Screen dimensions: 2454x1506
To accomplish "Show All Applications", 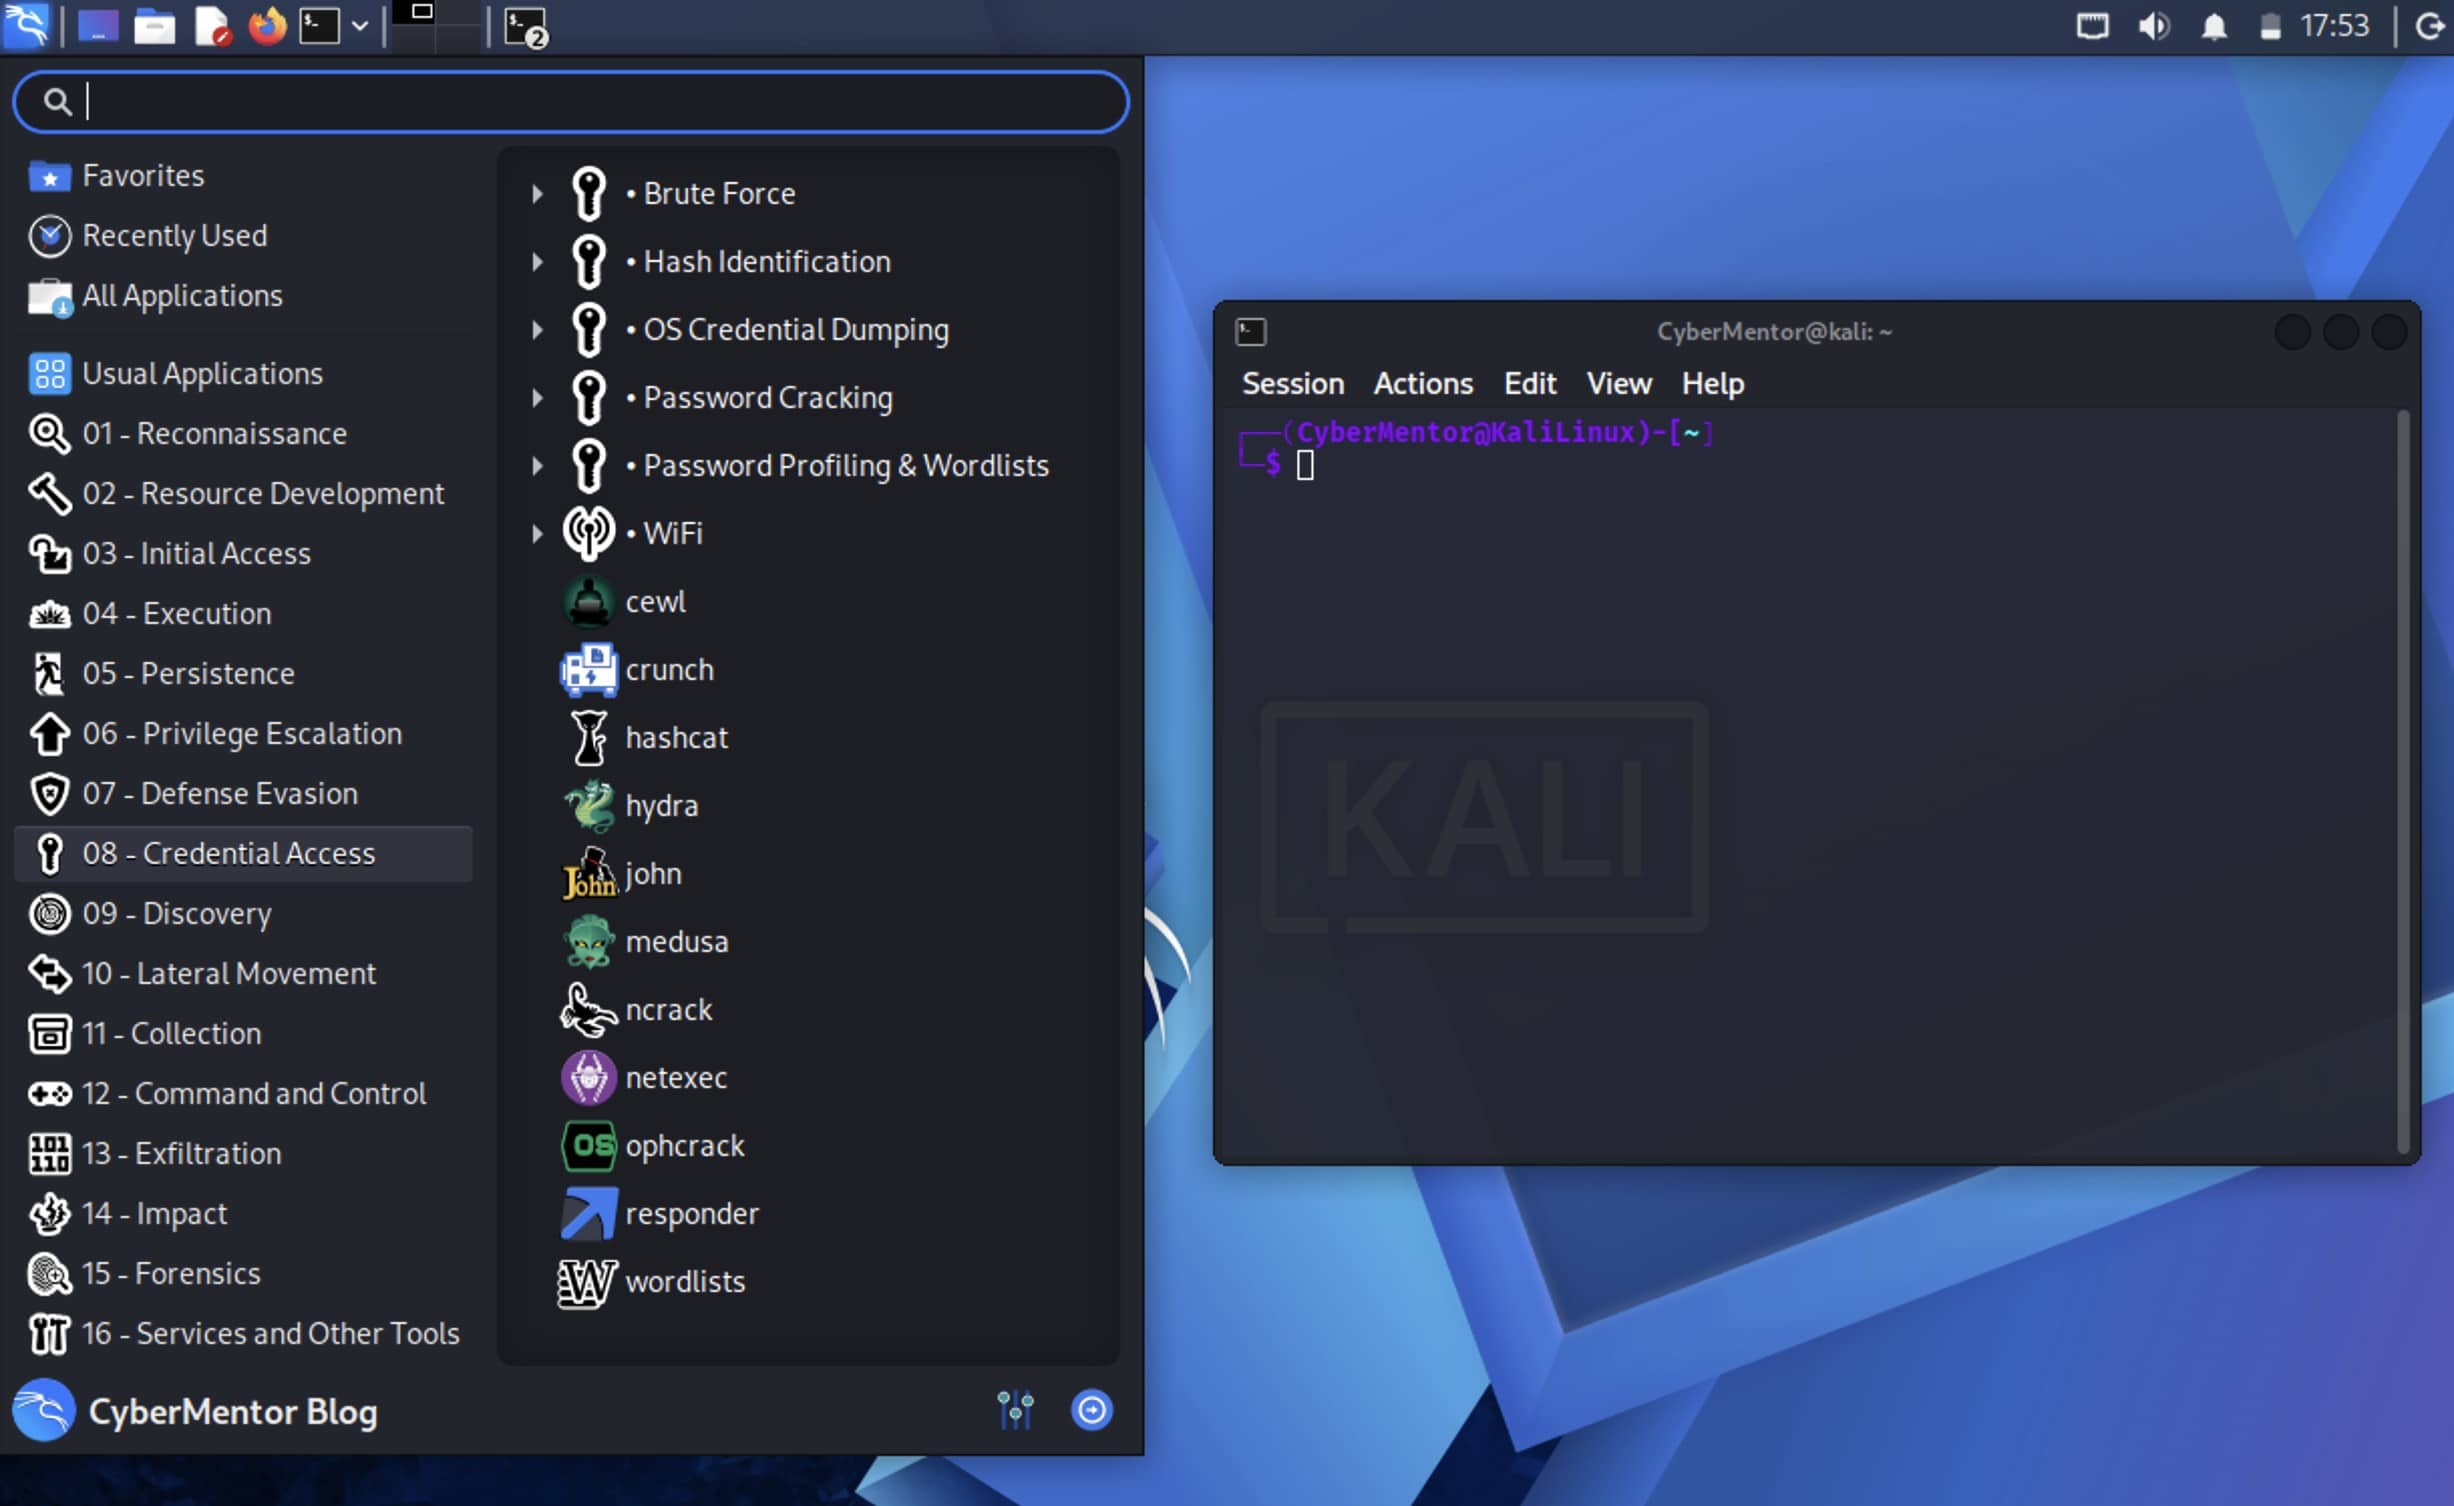I will pyautogui.click(x=243, y=296).
